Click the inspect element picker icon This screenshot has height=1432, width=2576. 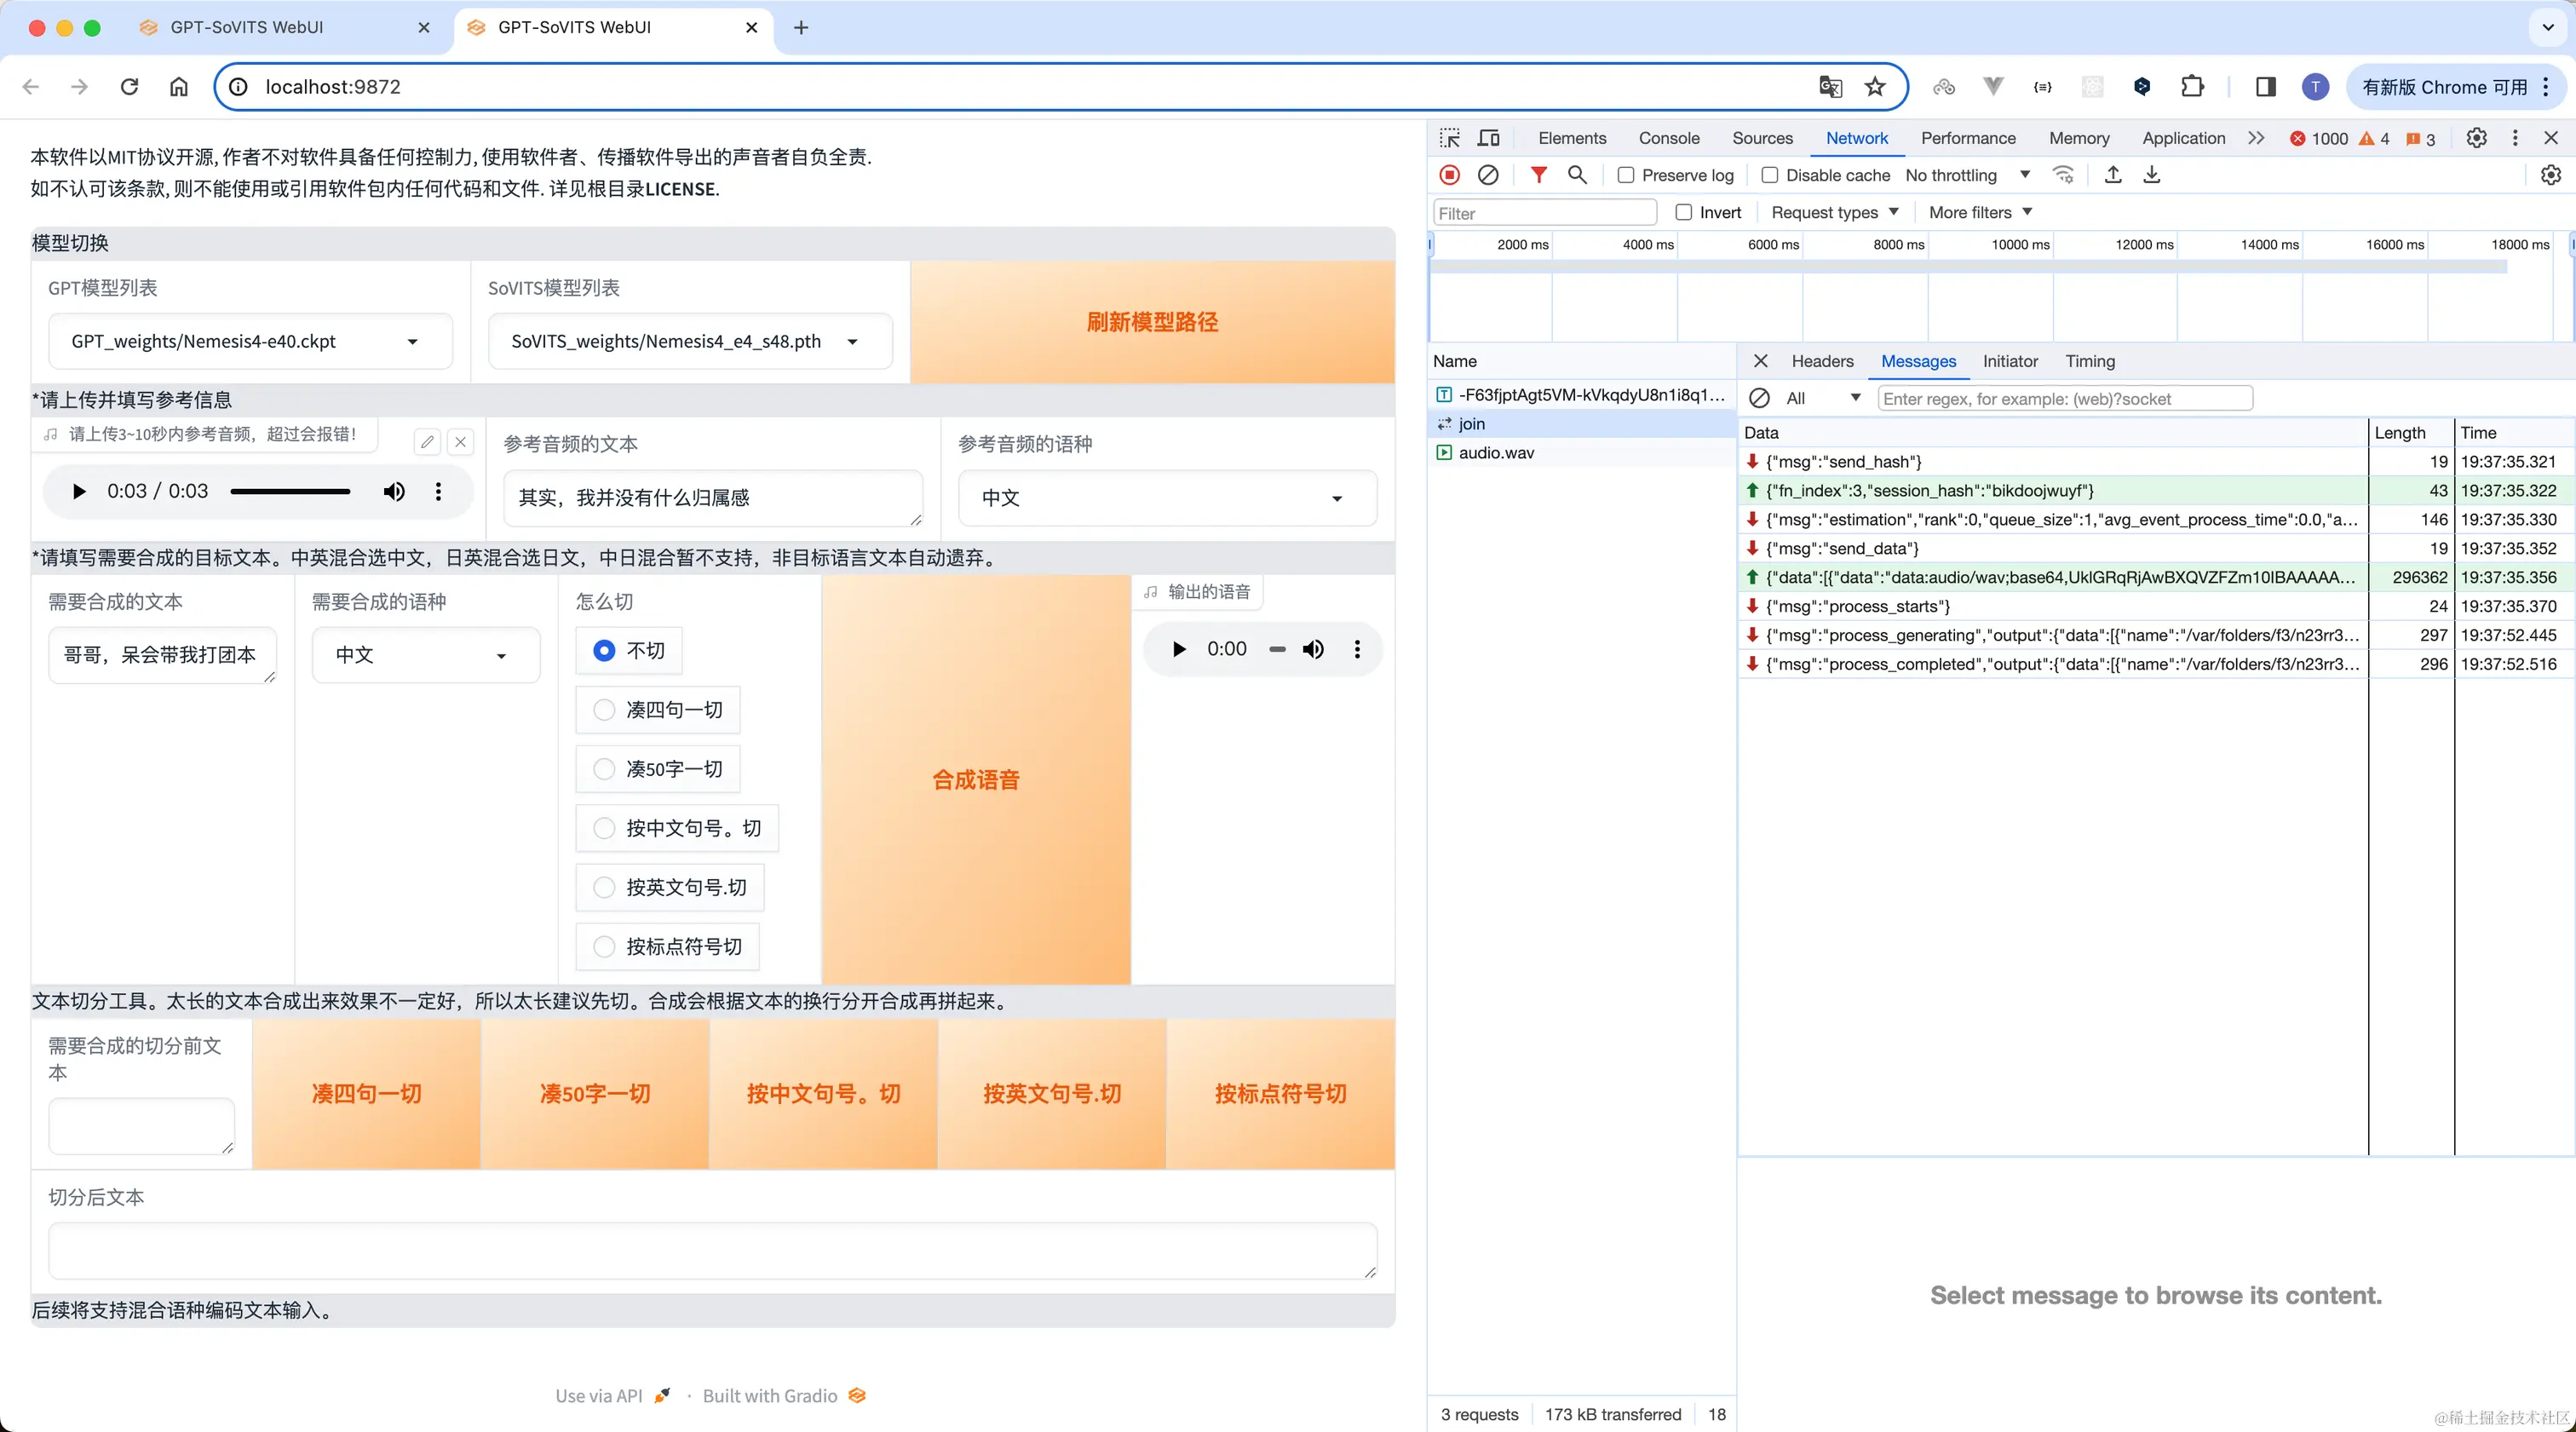click(x=1450, y=138)
